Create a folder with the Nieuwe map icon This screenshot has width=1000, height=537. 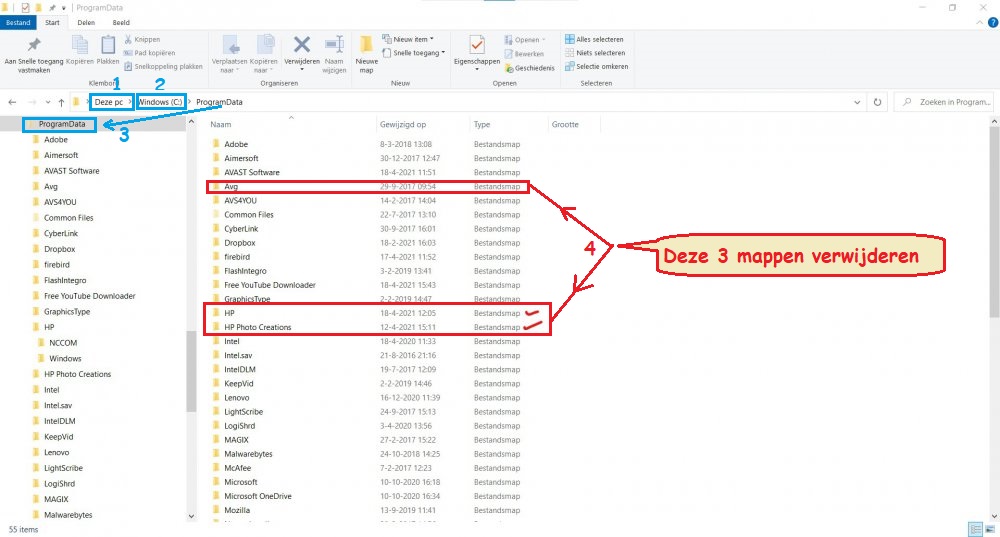click(x=366, y=46)
